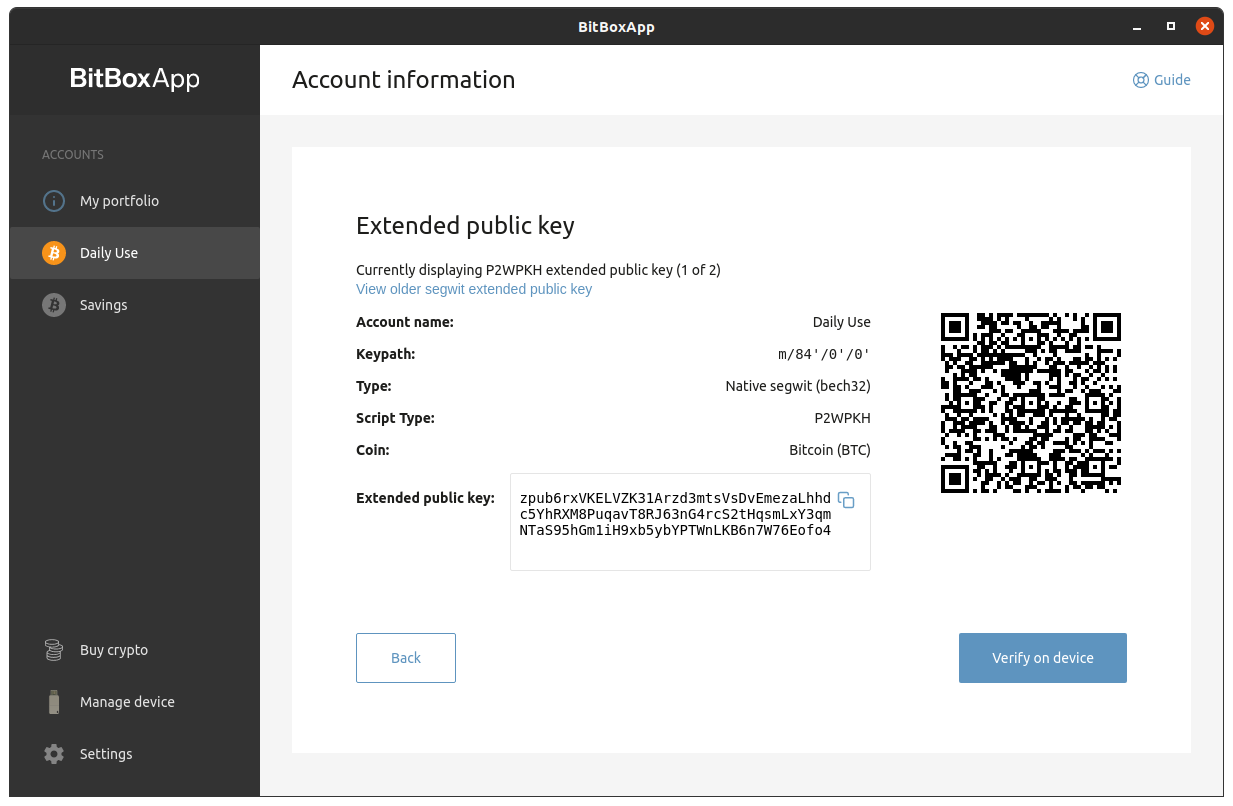1233x806 pixels.
Task: Click the gray Bitcoin icon for Savings
Action: point(54,305)
